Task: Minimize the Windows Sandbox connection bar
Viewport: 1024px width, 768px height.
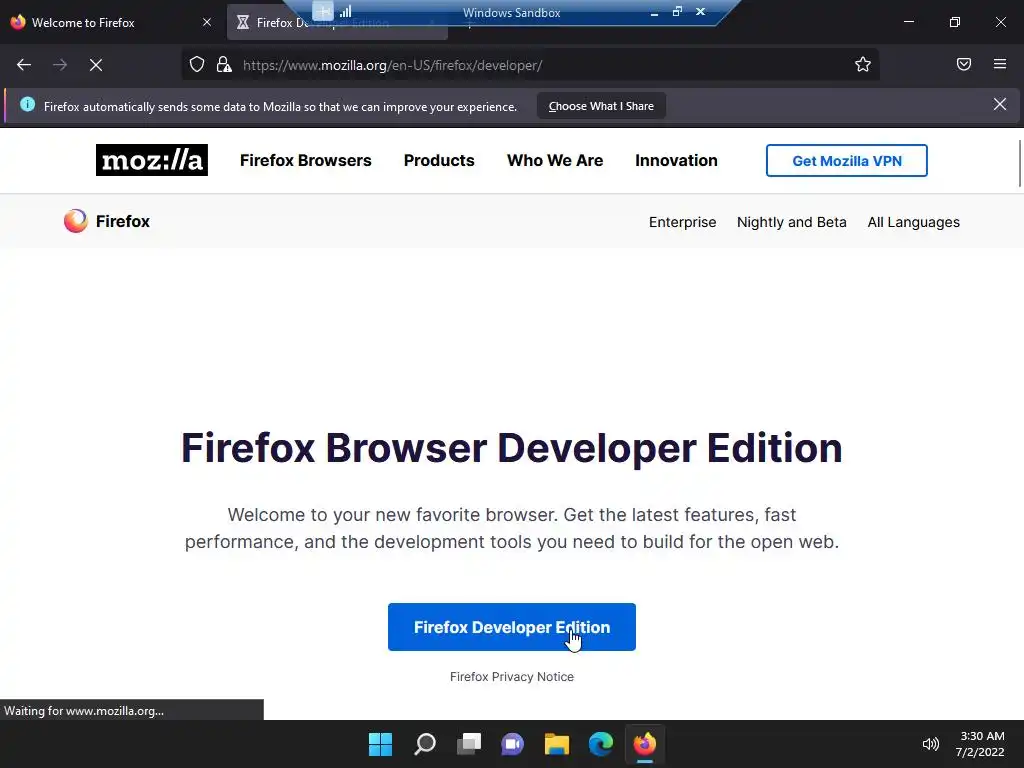Action: pyautogui.click(x=654, y=12)
